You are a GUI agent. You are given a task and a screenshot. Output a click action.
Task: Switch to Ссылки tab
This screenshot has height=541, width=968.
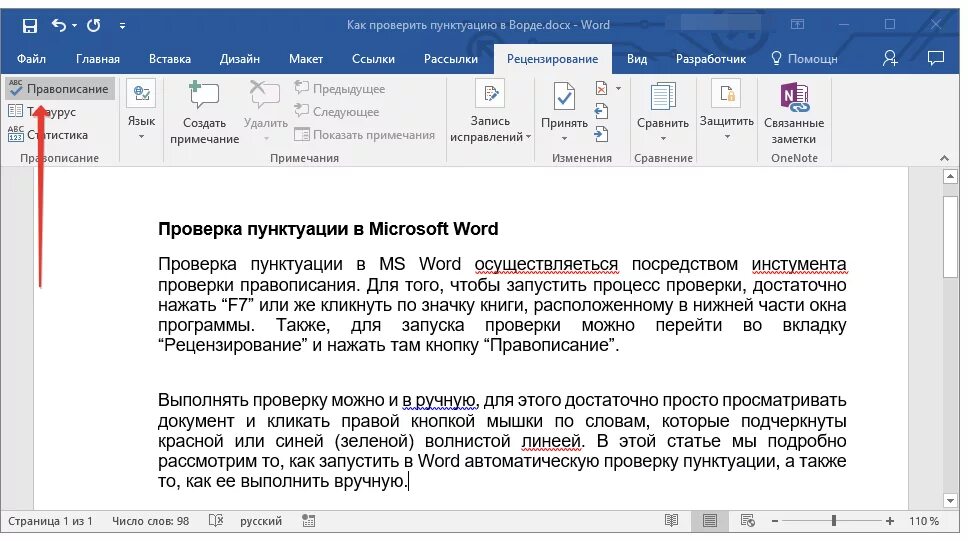373,59
